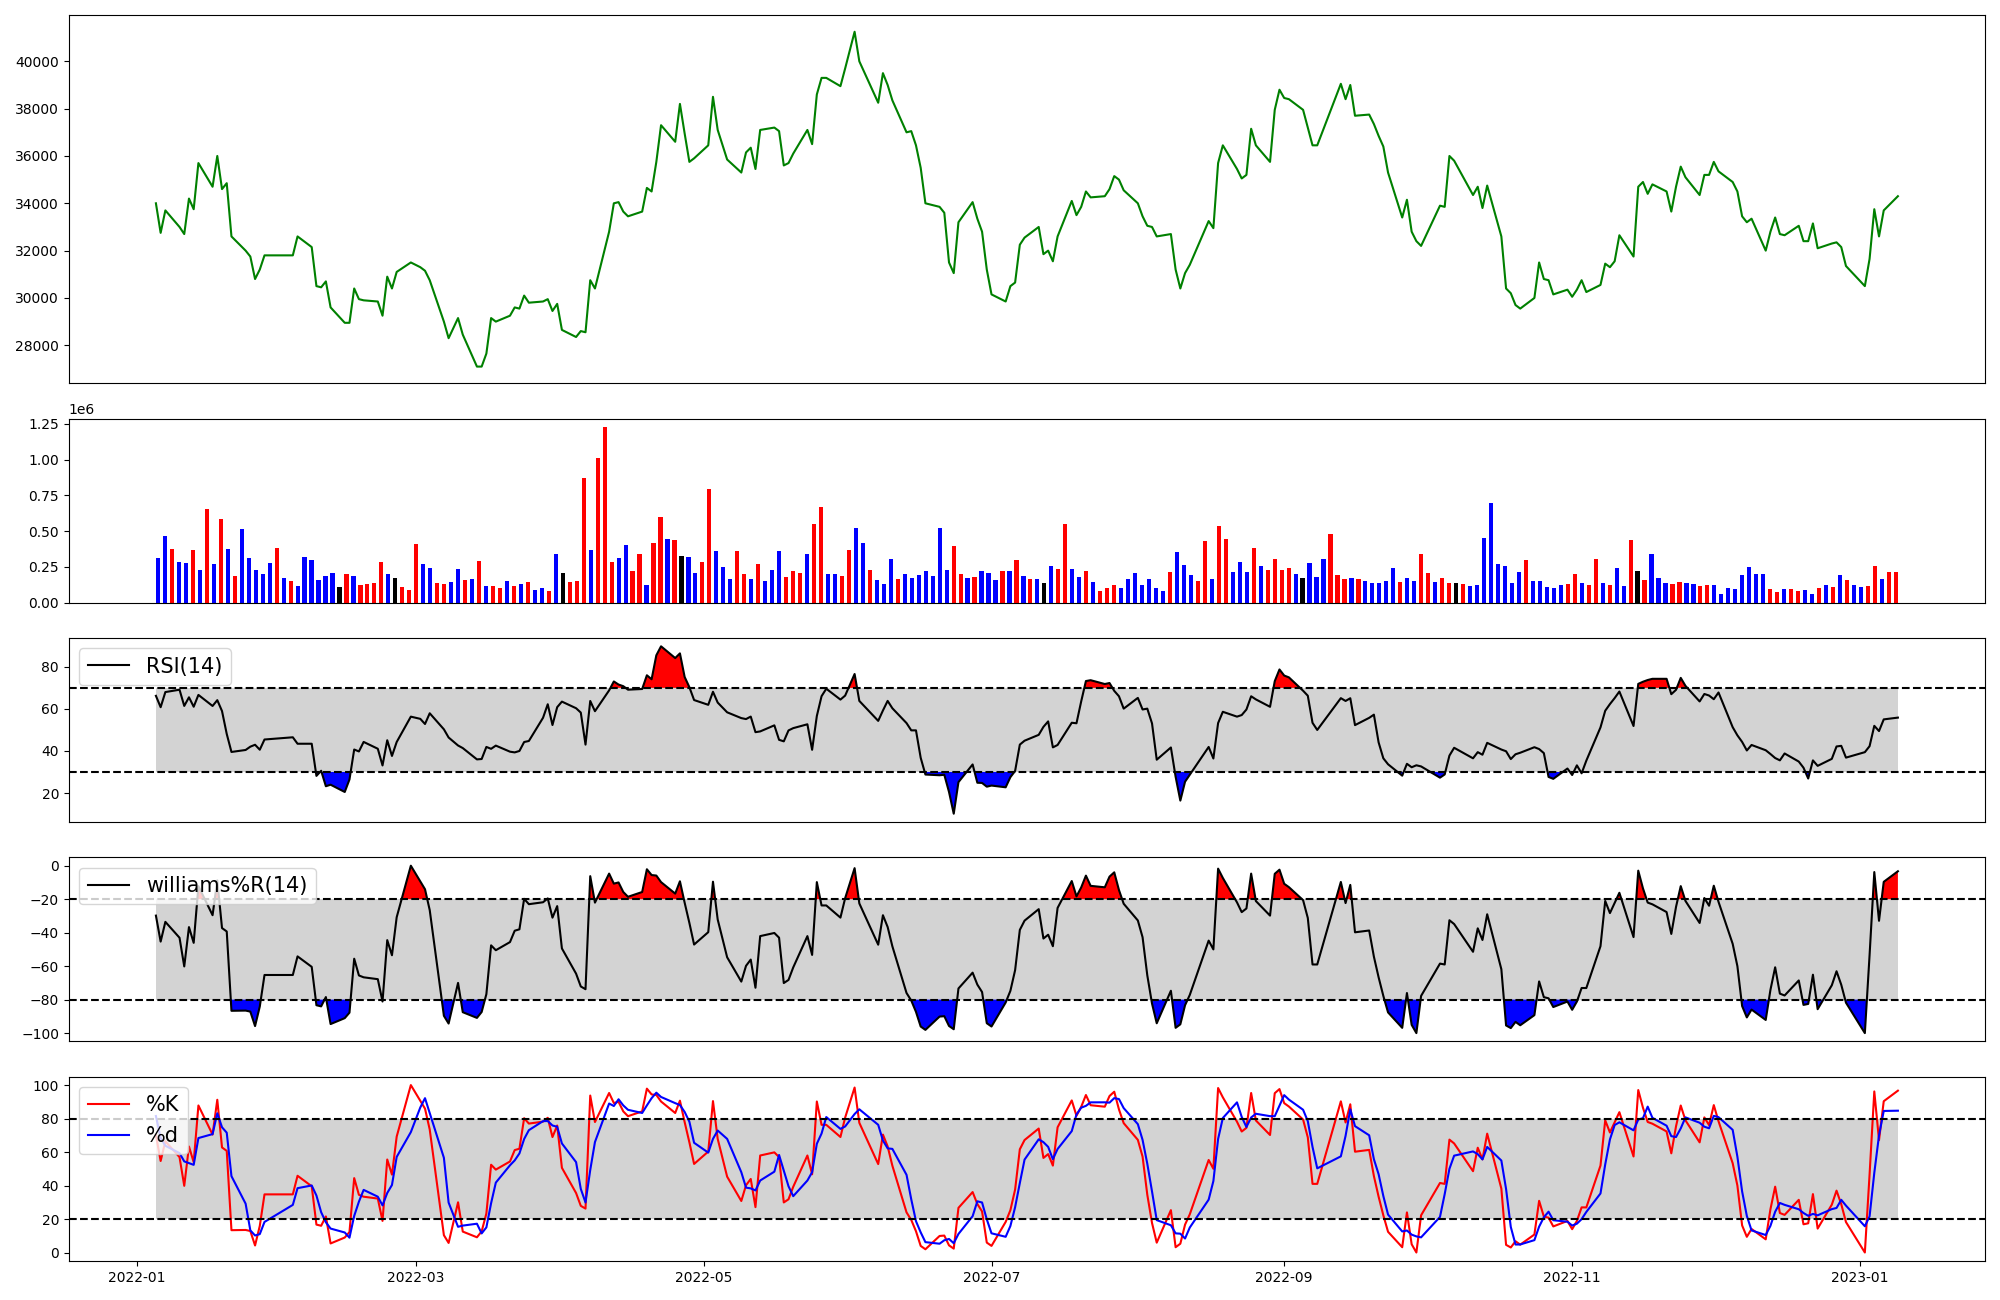Select the %K legend text
The width and height of the screenshot is (2000, 1300).
(162, 1104)
